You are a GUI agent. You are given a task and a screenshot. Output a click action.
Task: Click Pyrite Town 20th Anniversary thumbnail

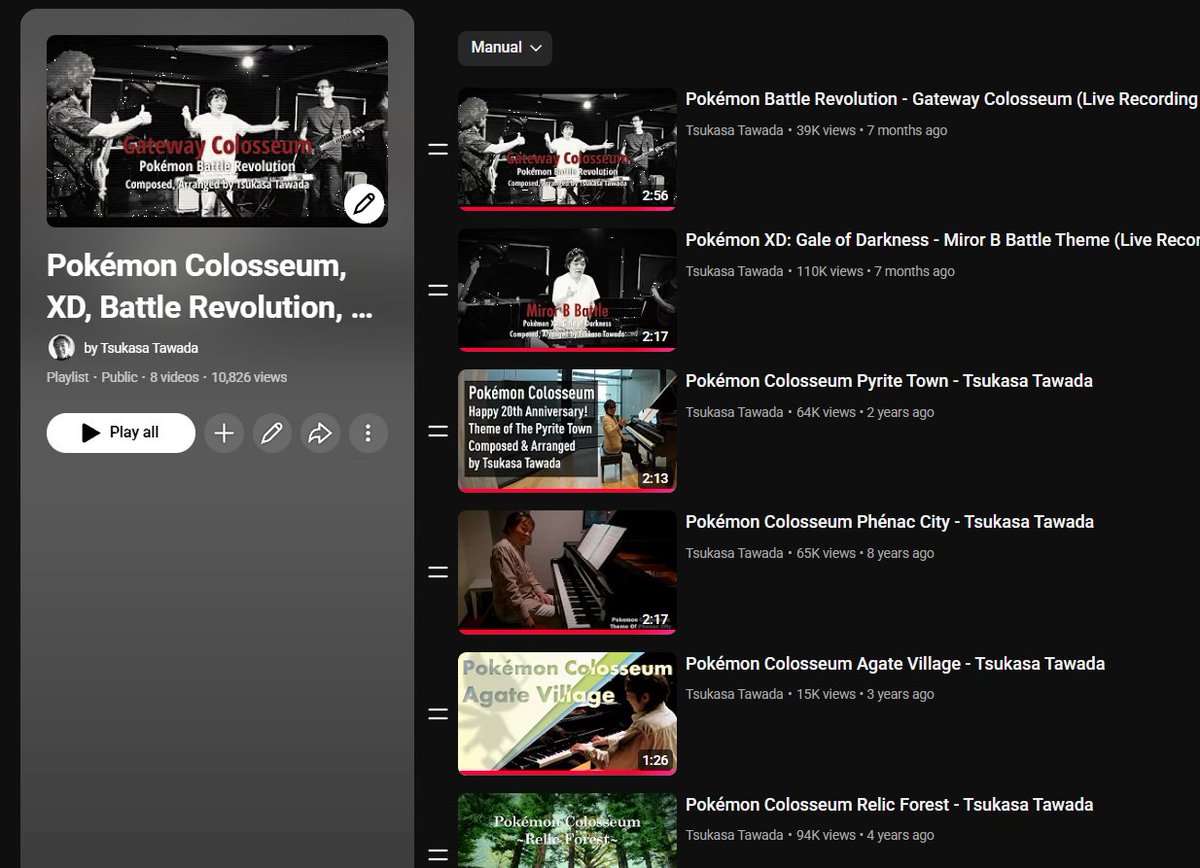(567, 431)
